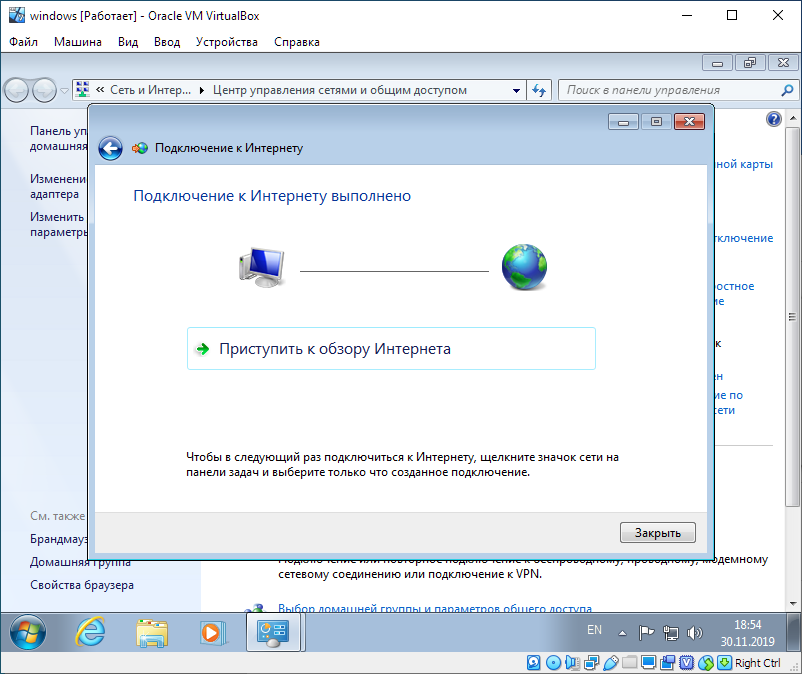Viewport: 802px width, 674px height.
Task: Click the green arrow beside browse Internet option
Action: click(203, 349)
